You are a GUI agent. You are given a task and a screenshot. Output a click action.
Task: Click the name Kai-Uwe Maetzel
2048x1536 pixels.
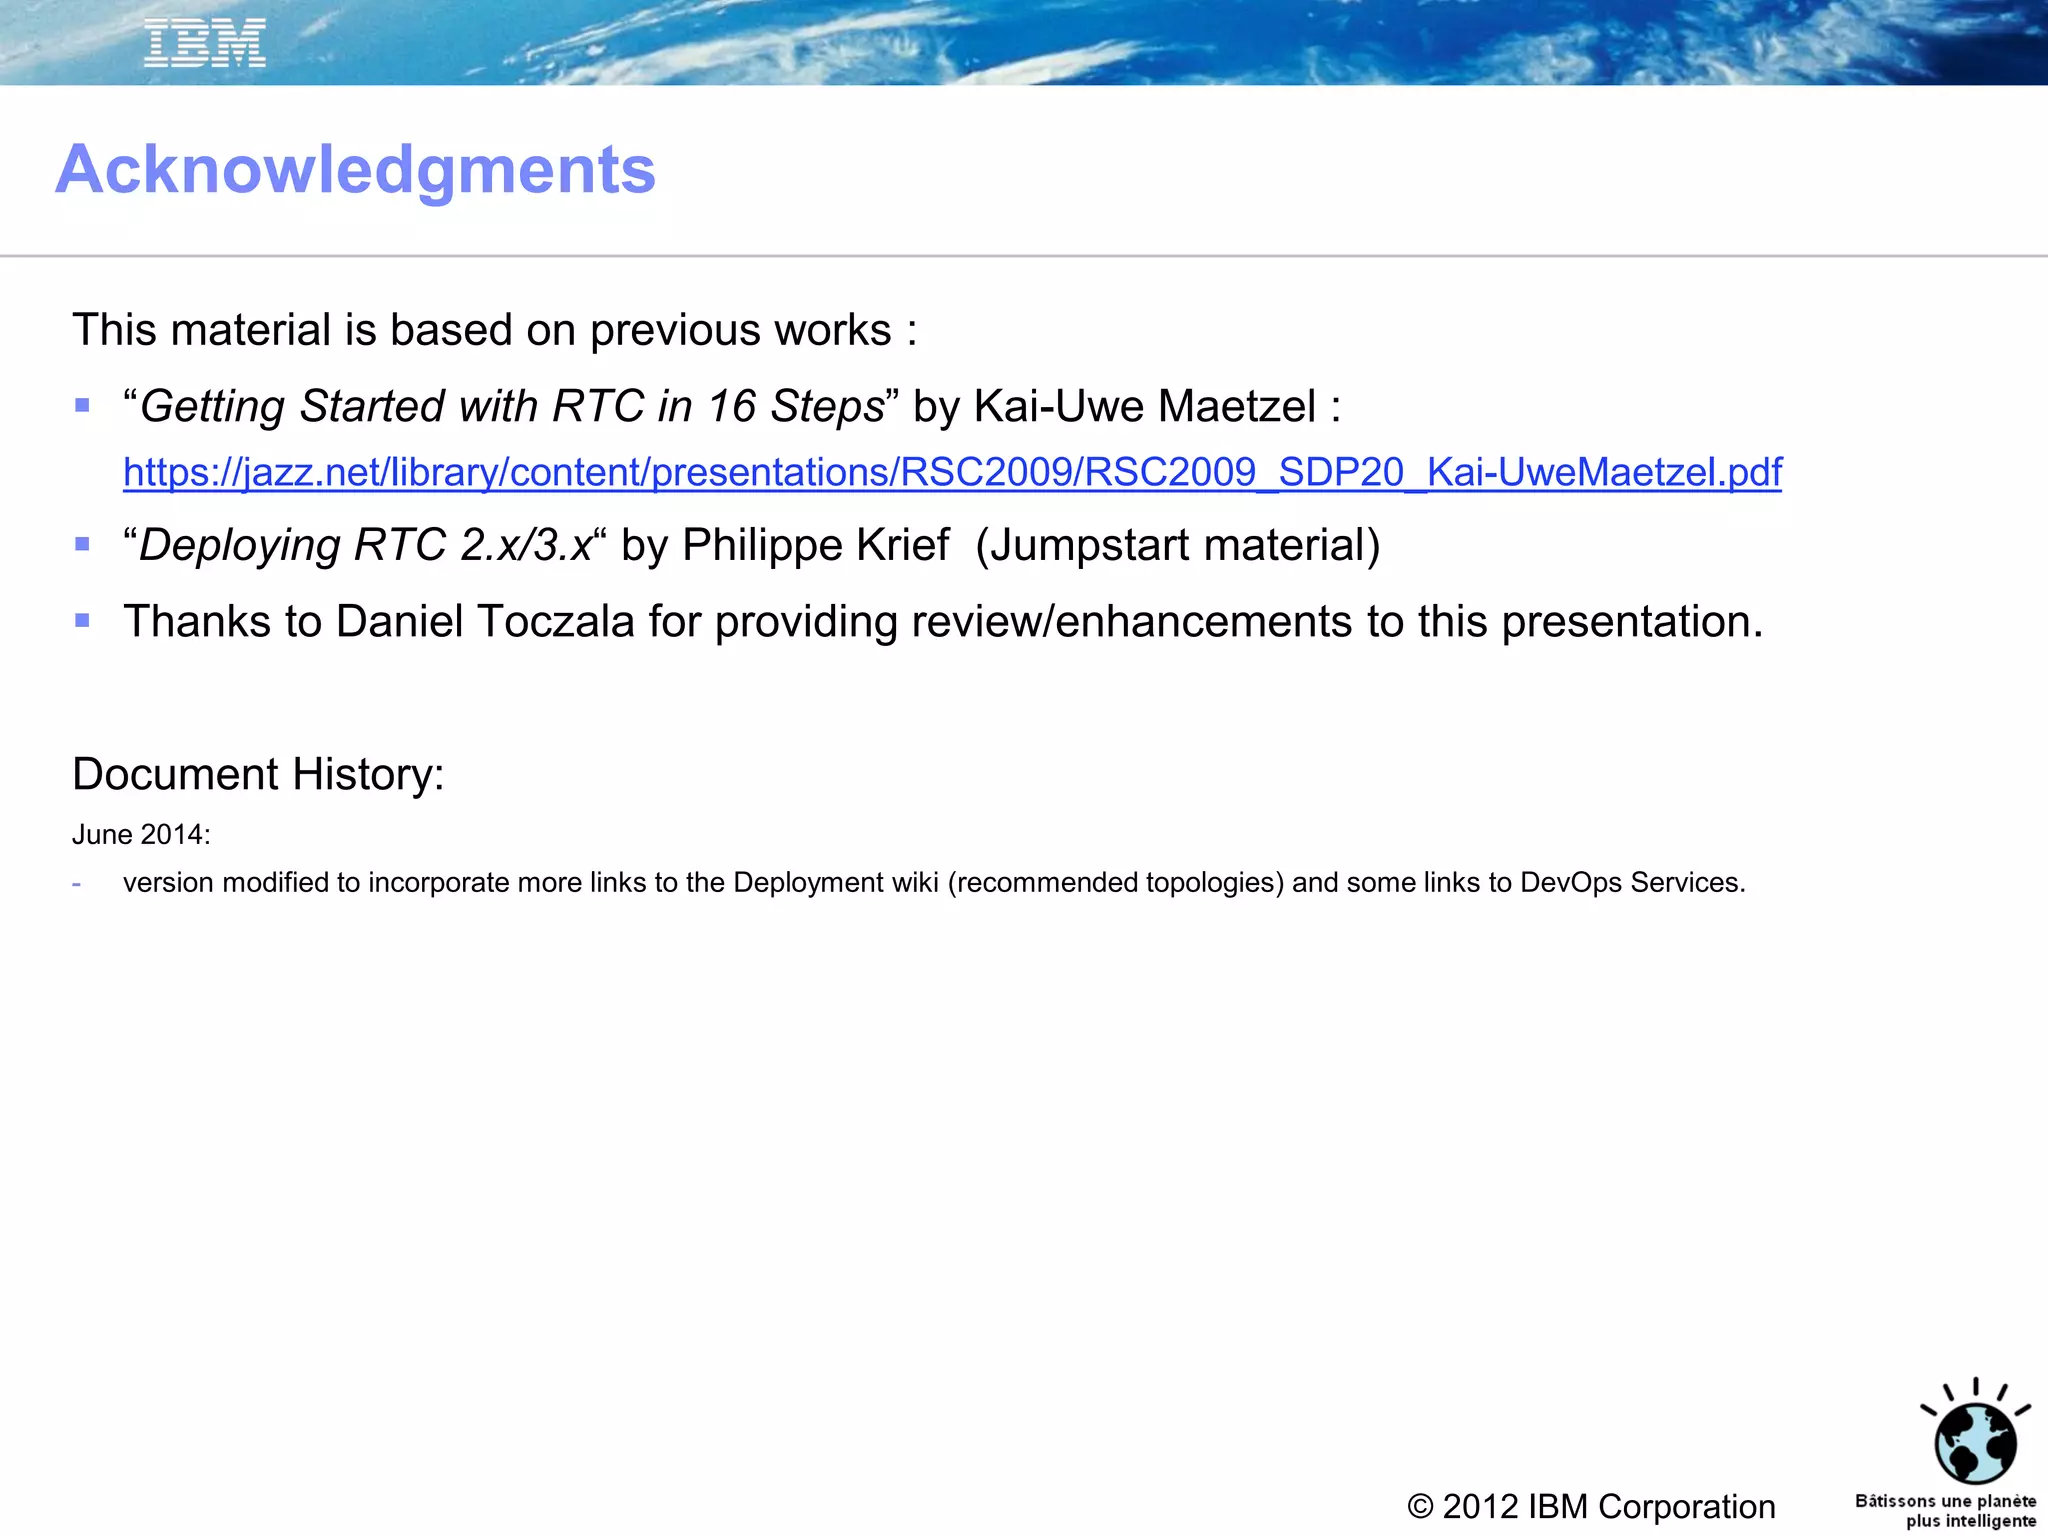pos(1144,406)
